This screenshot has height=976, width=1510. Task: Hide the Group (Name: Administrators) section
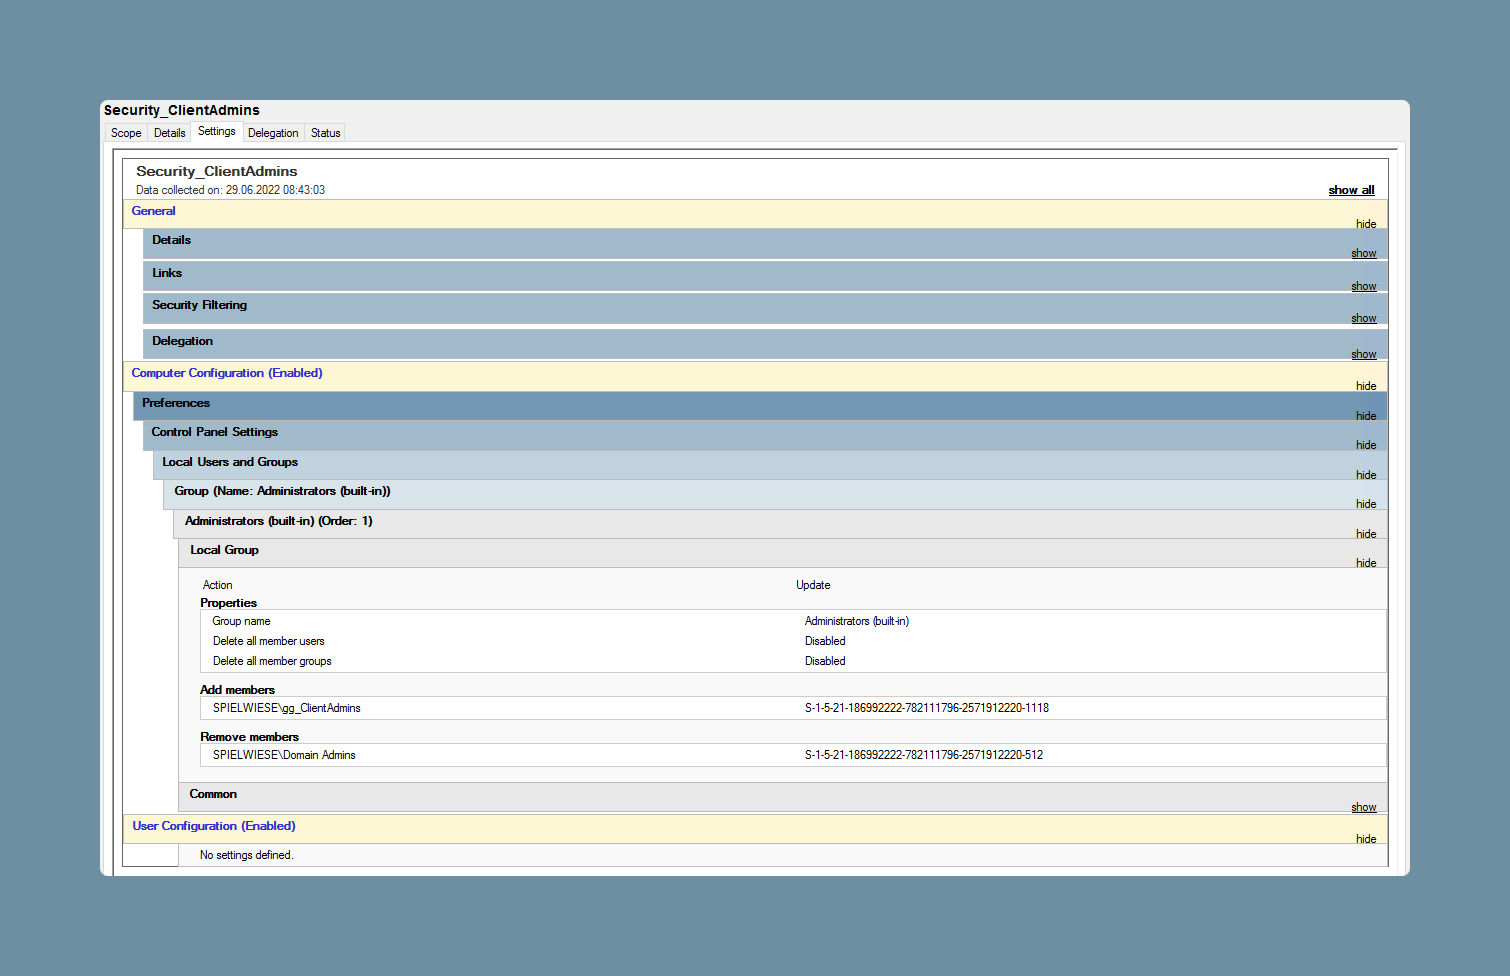point(1366,504)
